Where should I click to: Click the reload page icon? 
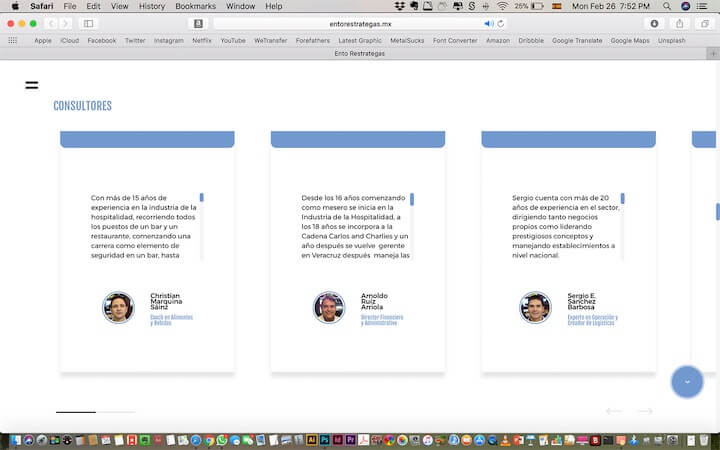click(x=501, y=23)
